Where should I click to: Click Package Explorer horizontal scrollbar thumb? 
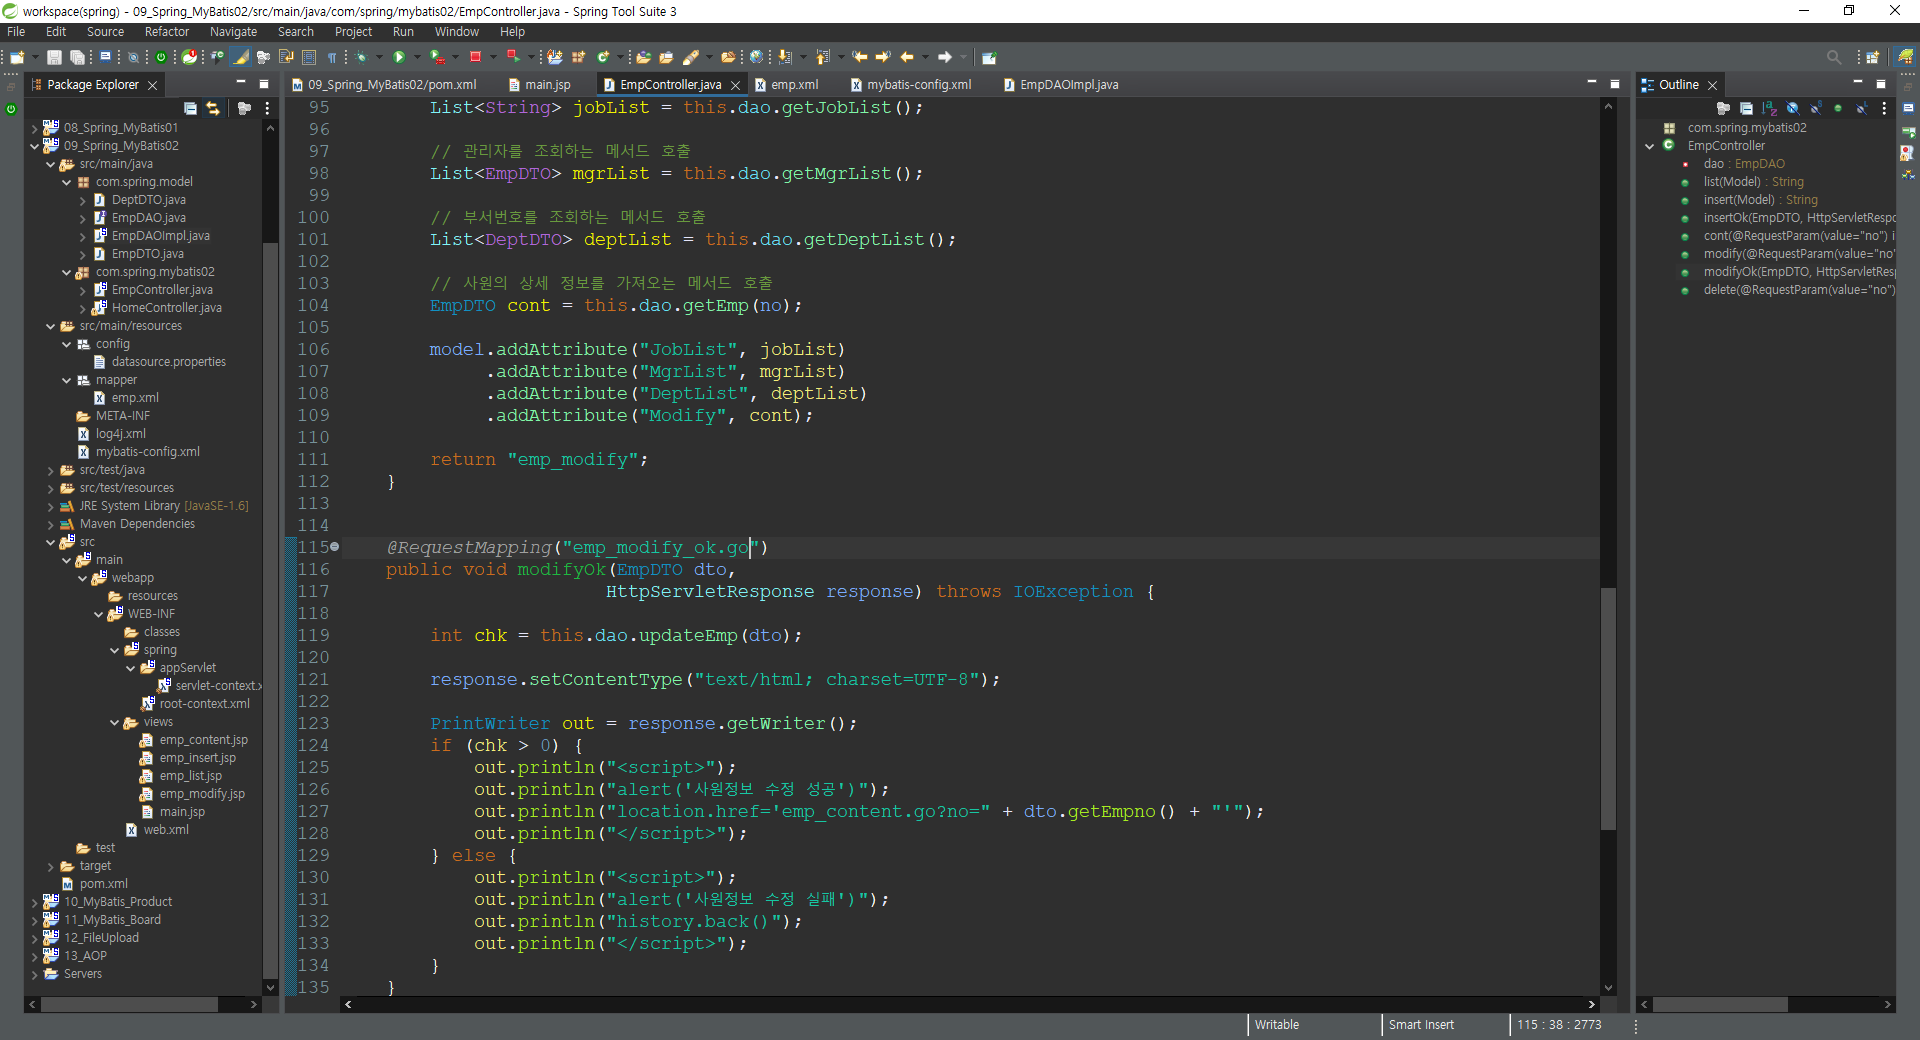[x=130, y=1004]
